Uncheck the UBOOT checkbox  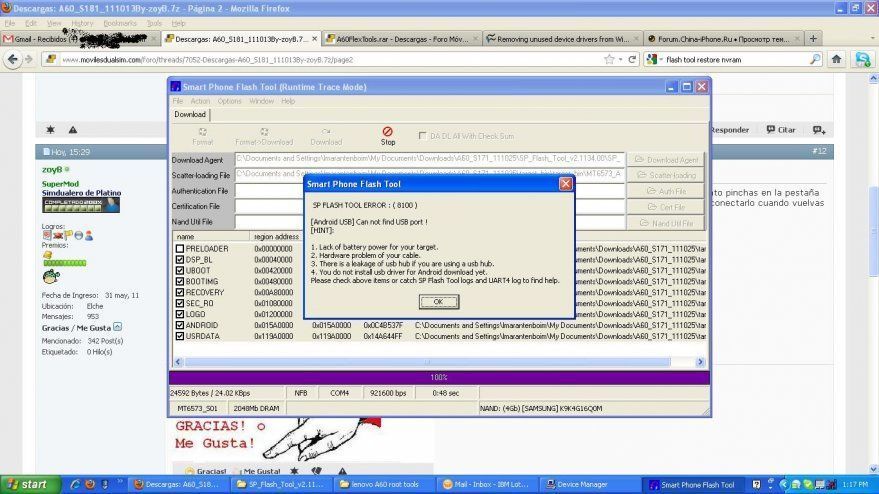[x=180, y=270]
